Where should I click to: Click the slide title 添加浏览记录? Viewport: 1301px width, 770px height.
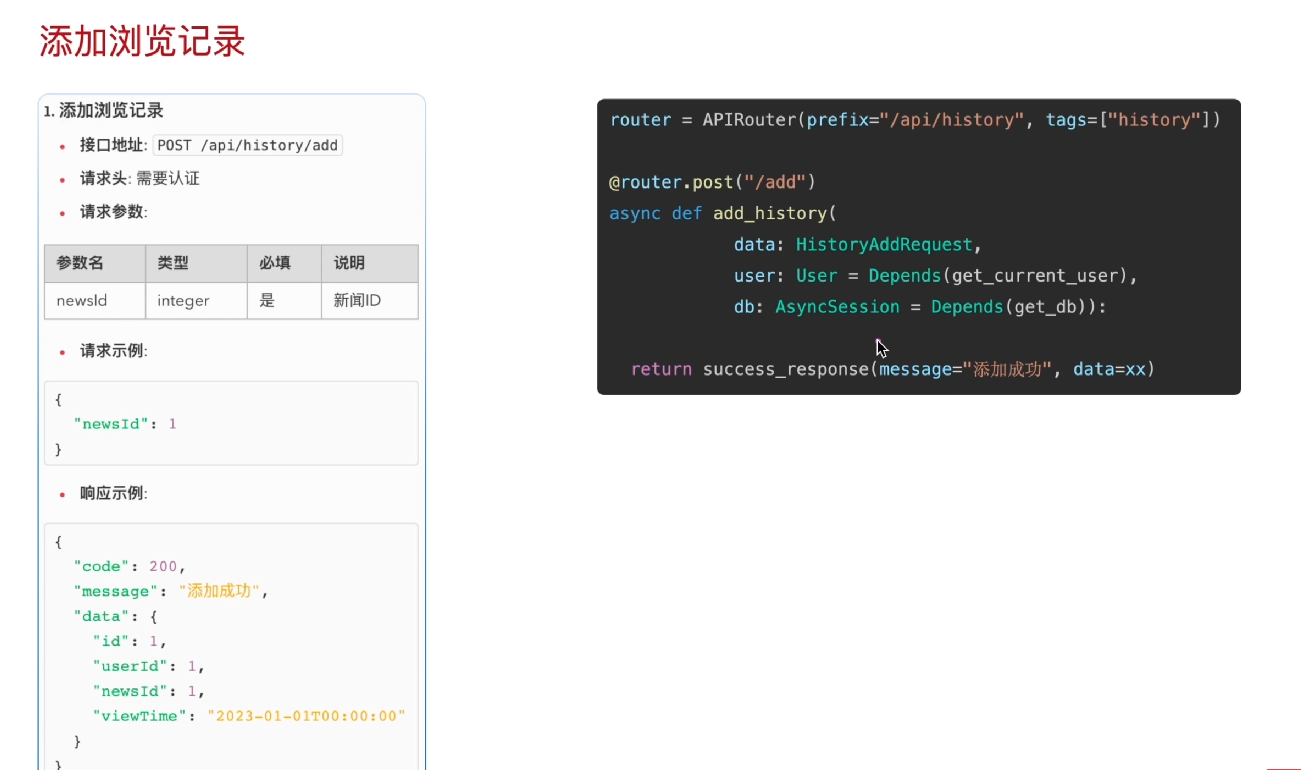142,41
